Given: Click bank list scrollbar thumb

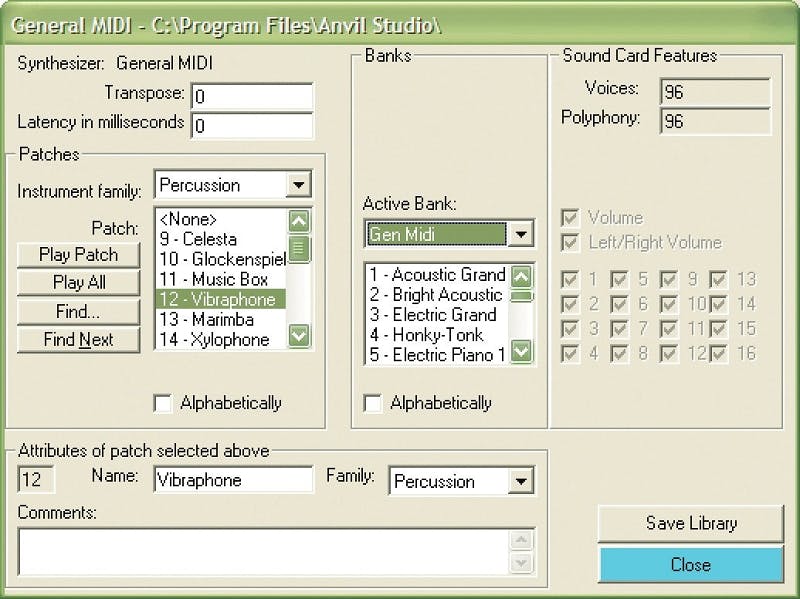Looking at the screenshot, I should pos(521,296).
